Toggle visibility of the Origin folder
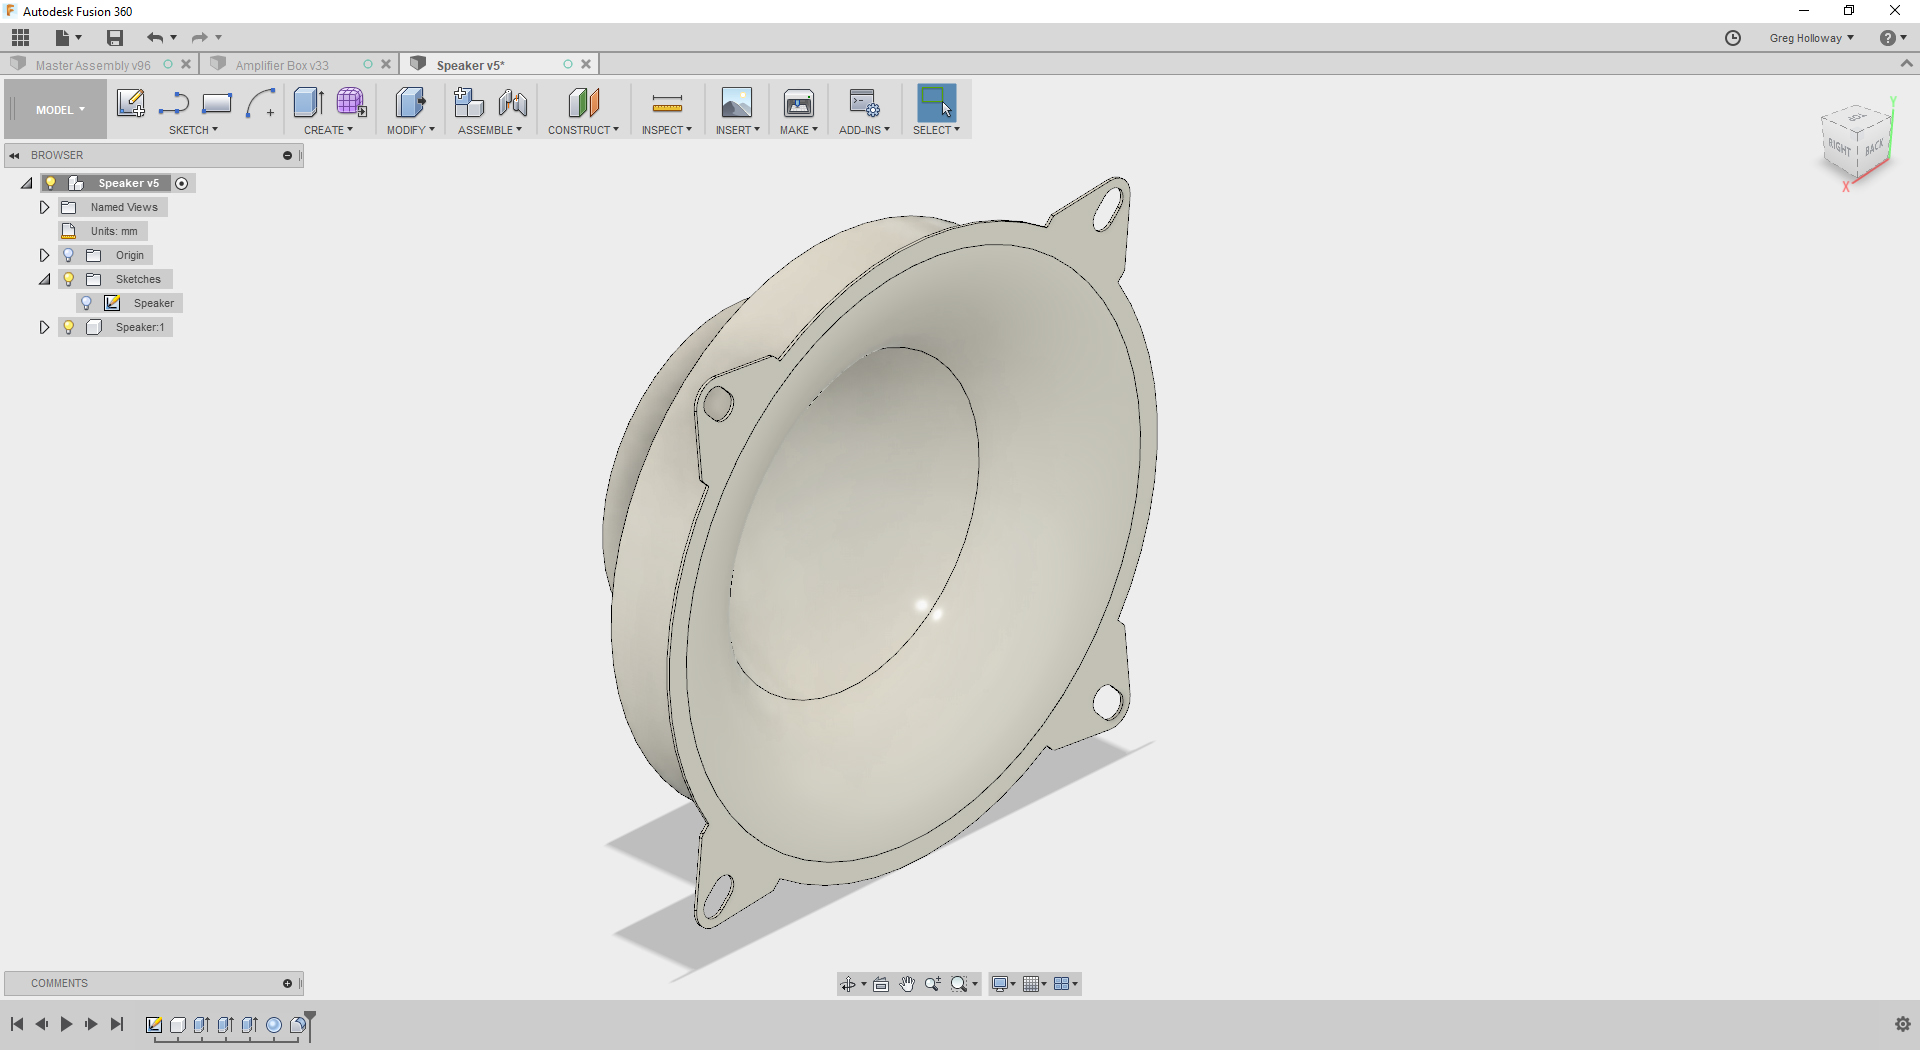Screen dimensions: 1920x1050 [x=67, y=255]
